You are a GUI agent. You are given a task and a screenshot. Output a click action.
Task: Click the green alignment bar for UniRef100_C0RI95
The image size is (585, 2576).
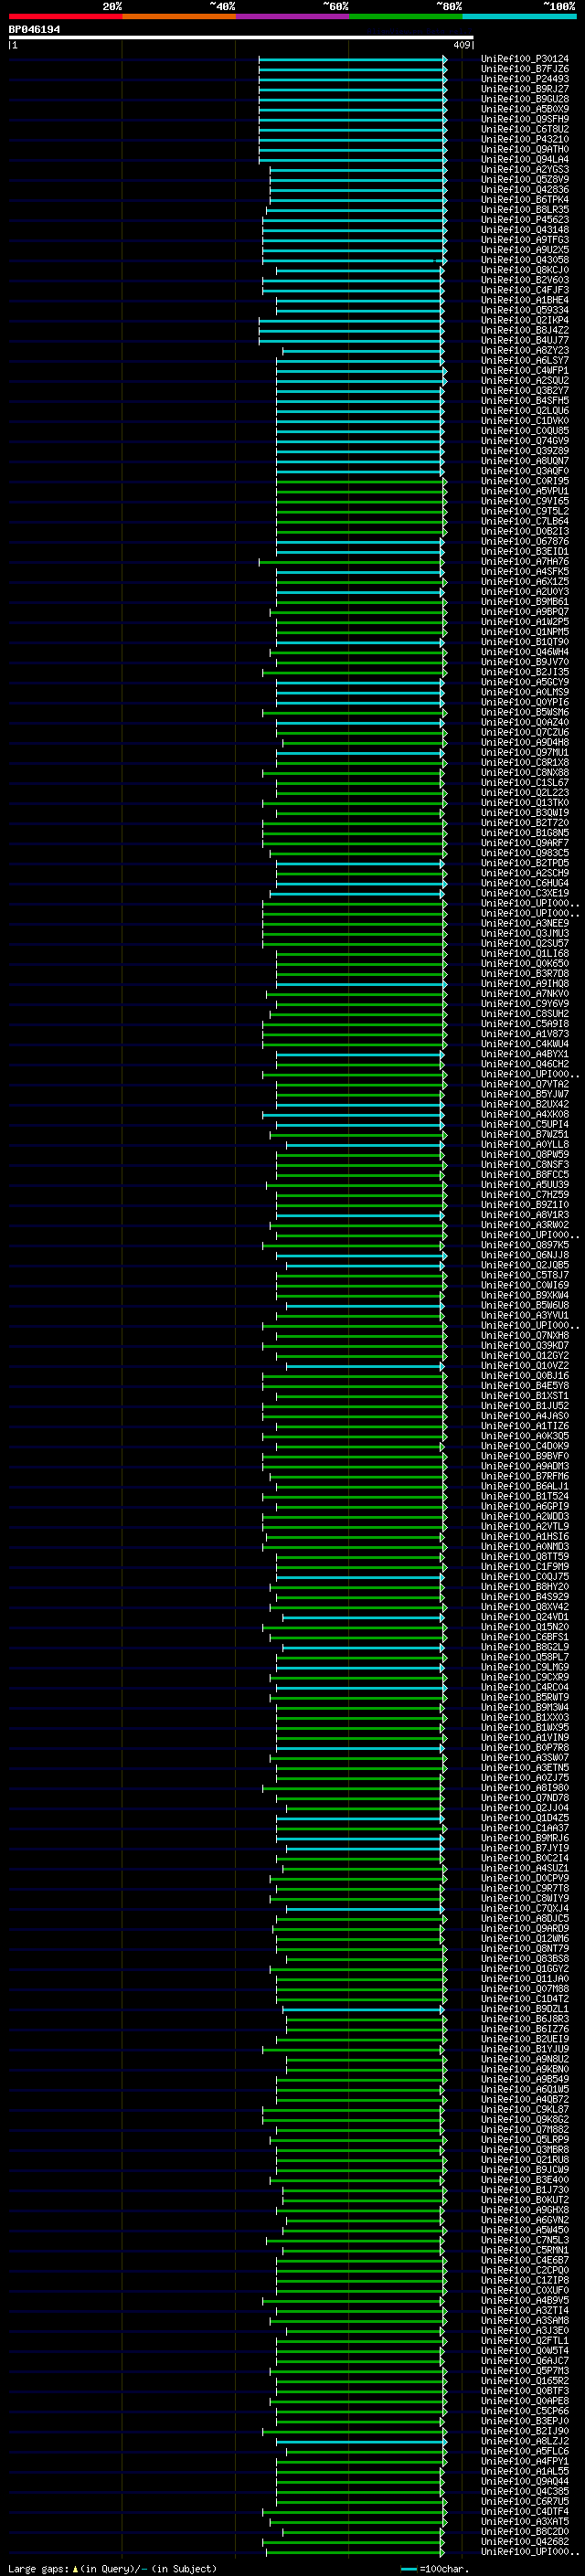(360, 481)
